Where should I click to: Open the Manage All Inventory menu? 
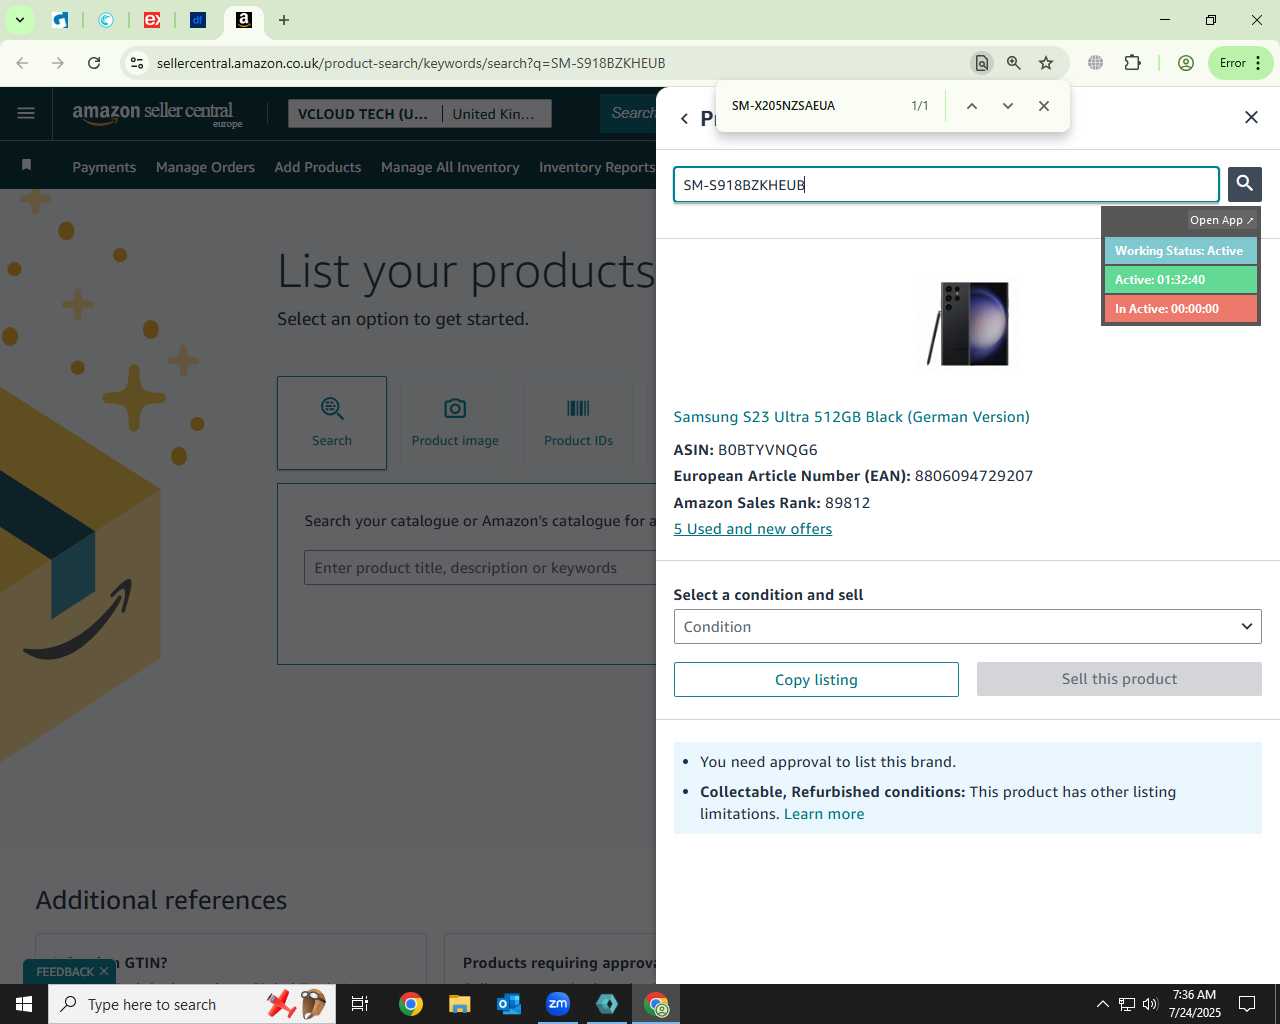(450, 167)
